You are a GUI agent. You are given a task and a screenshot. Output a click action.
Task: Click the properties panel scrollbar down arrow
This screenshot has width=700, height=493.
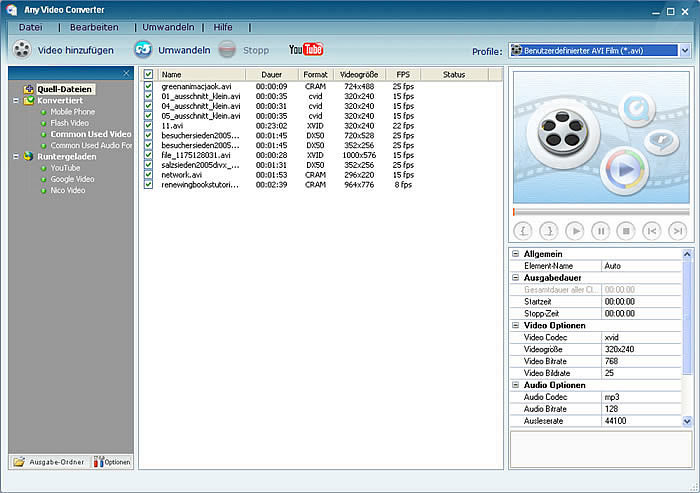tap(687, 421)
